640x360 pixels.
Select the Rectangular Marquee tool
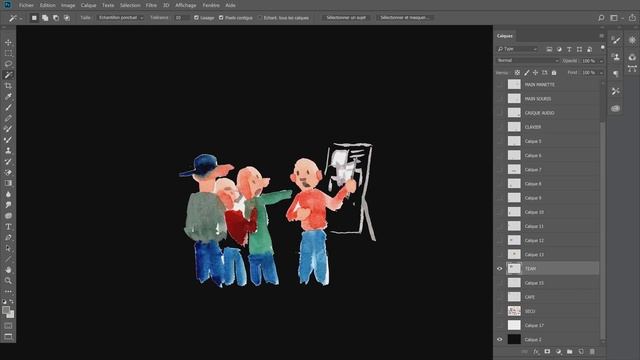pyautogui.click(x=8, y=53)
